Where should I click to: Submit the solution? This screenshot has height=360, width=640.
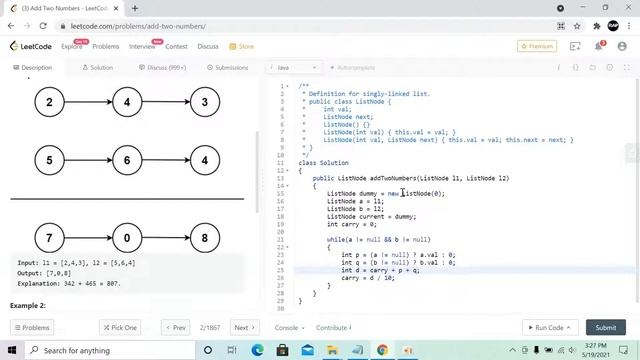[x=606, y=327]
